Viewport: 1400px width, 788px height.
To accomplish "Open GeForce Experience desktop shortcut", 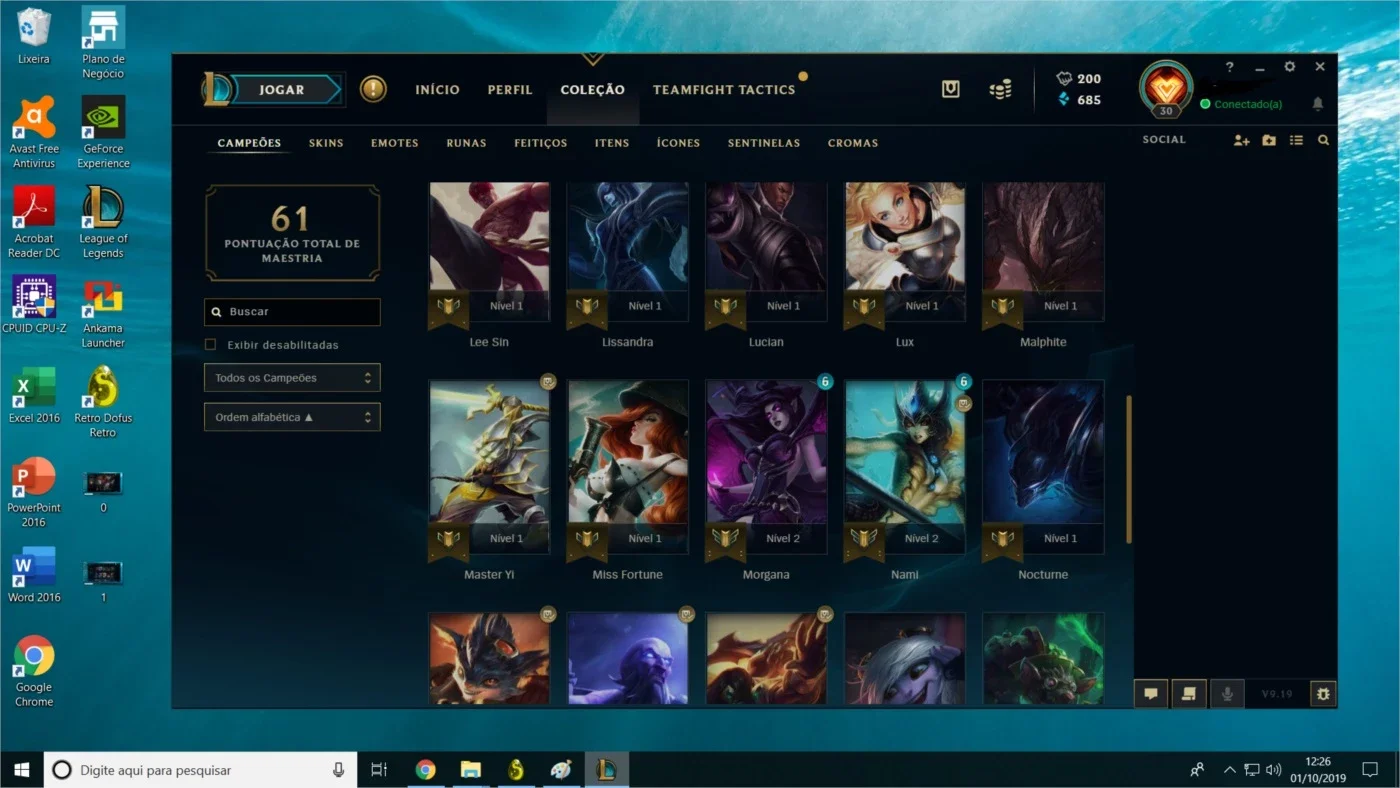I will (103, 132).
